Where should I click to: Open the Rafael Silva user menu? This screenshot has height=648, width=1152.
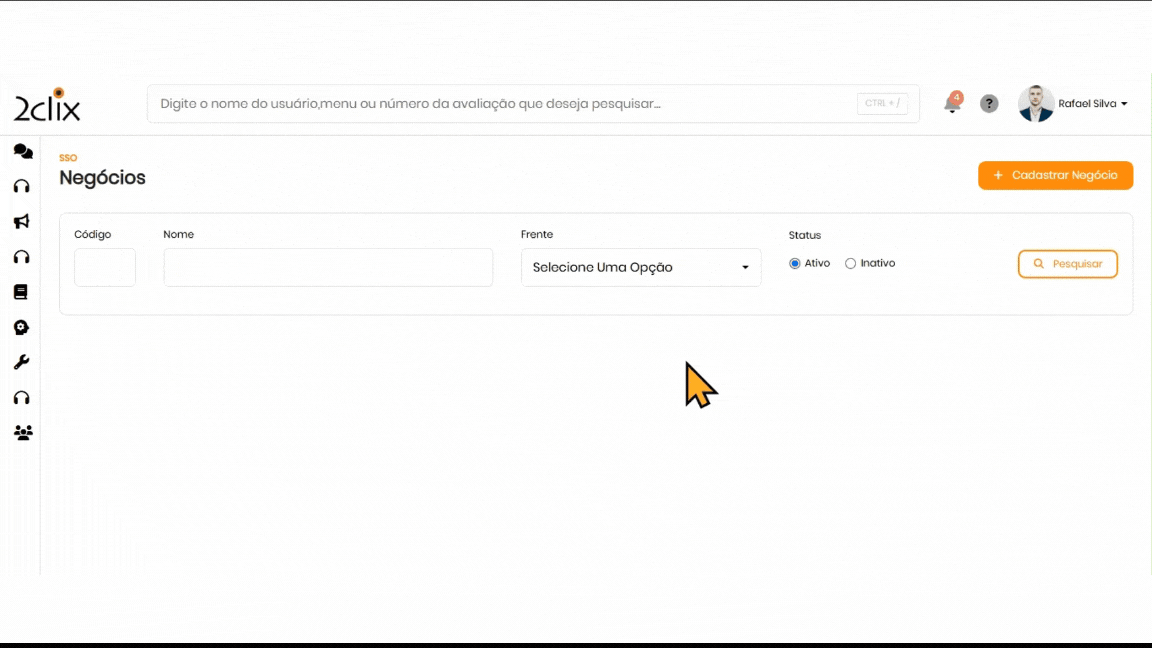(1092, 104)
